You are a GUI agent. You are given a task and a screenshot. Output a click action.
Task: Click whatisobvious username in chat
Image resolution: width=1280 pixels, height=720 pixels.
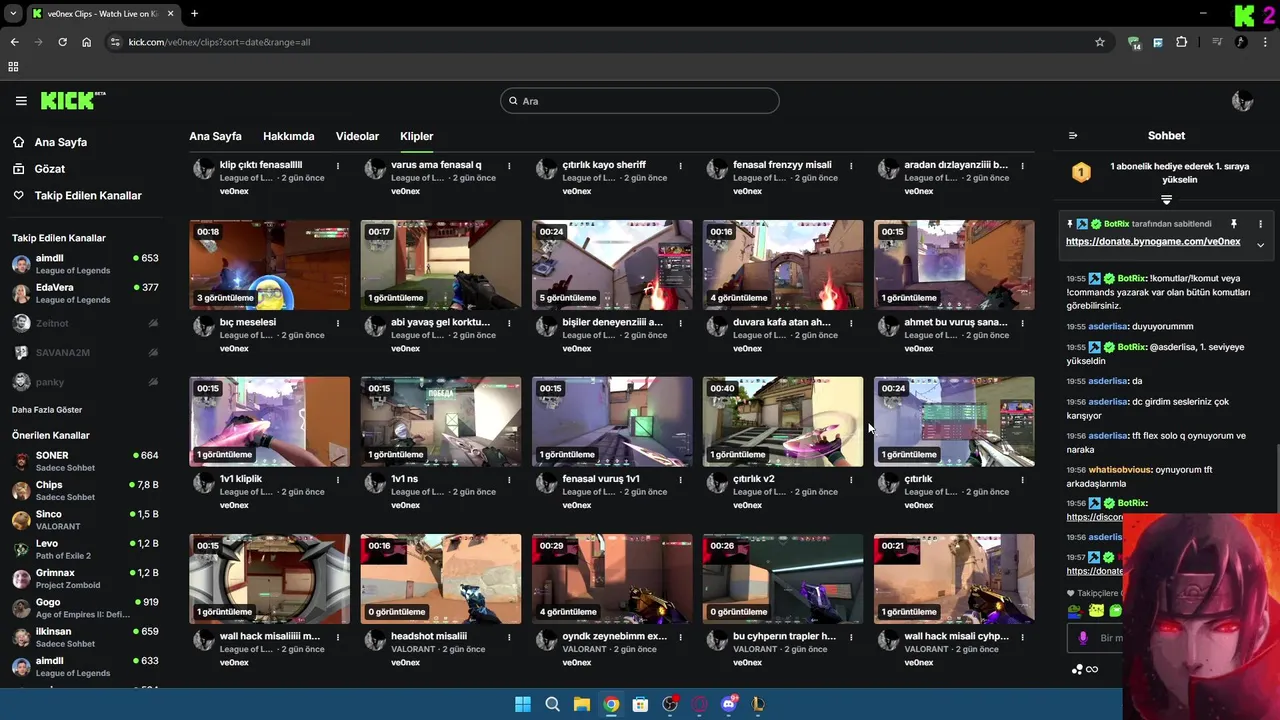tap(1120, 469)
